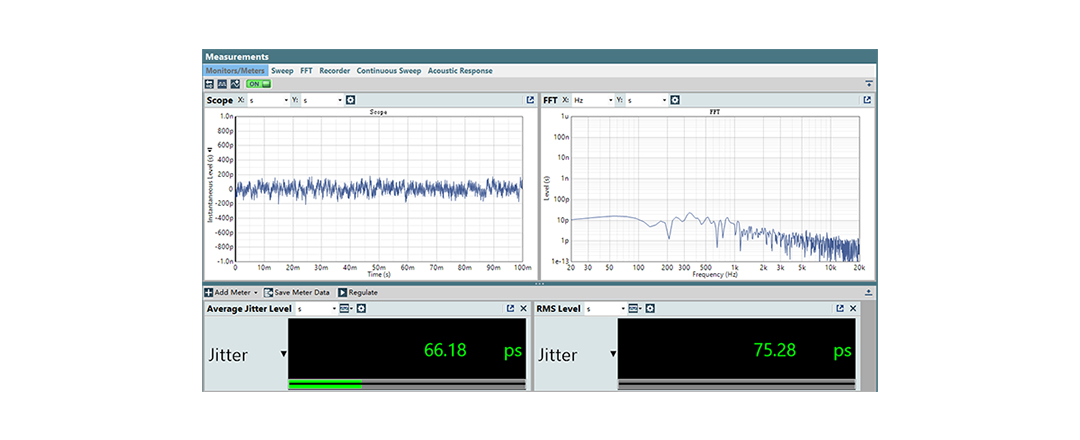Open the Acoustic Response tab
The height and width of the screenshot is (440, 1080).
[x=460, y=71]
